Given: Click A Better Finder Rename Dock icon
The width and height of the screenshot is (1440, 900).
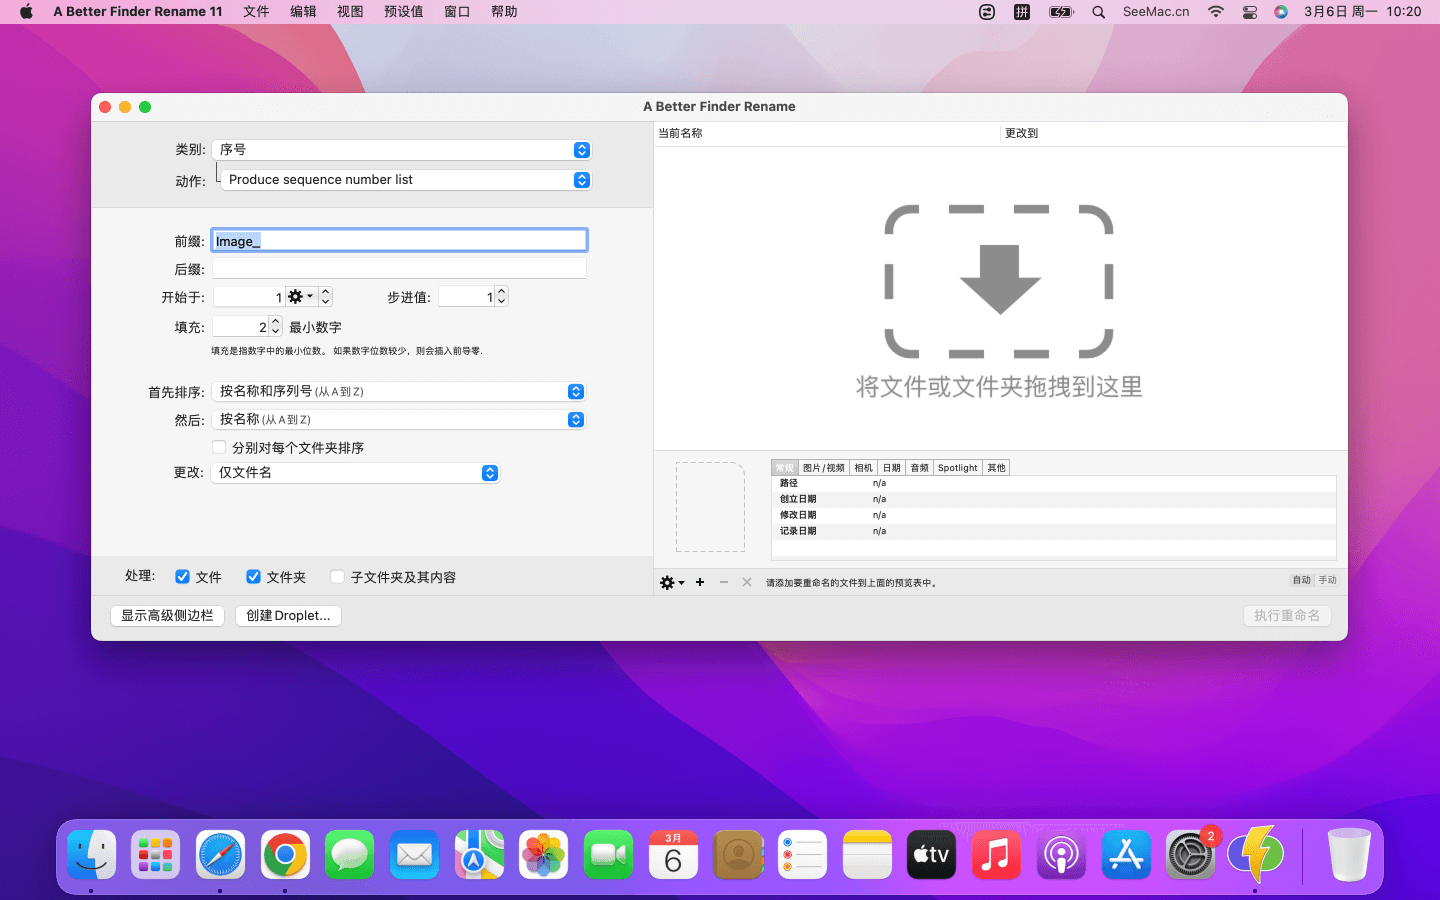Looking at the screenshot, I should pos(1255,855).
